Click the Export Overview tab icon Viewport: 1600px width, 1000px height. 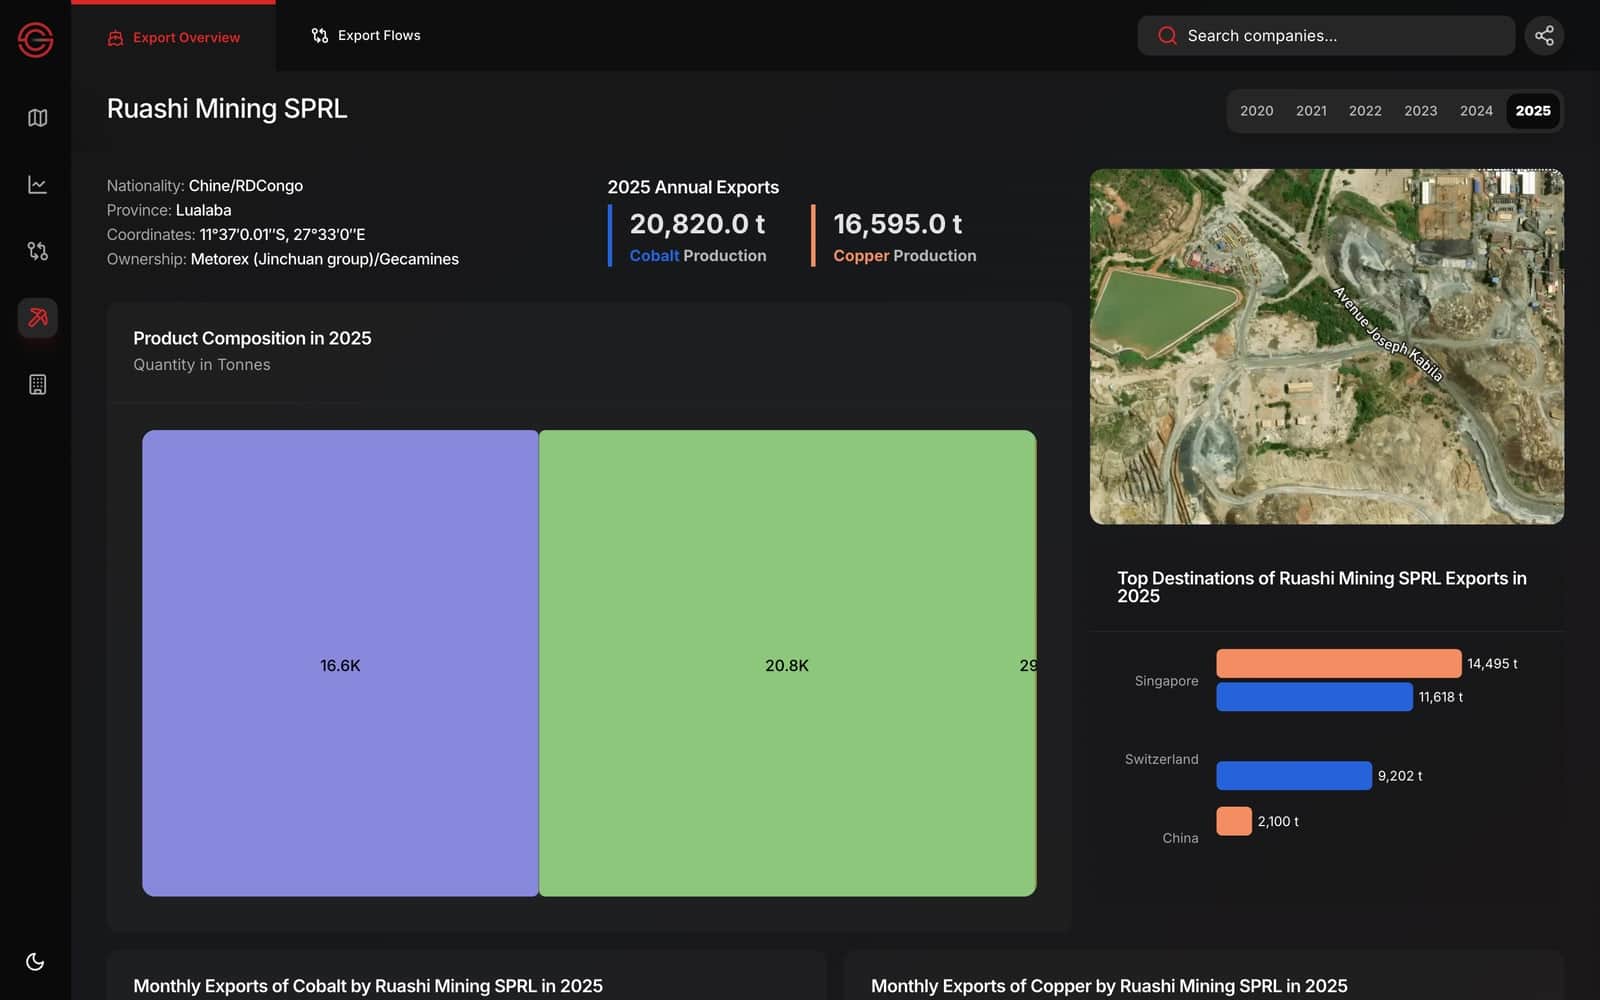coord(116,38)
